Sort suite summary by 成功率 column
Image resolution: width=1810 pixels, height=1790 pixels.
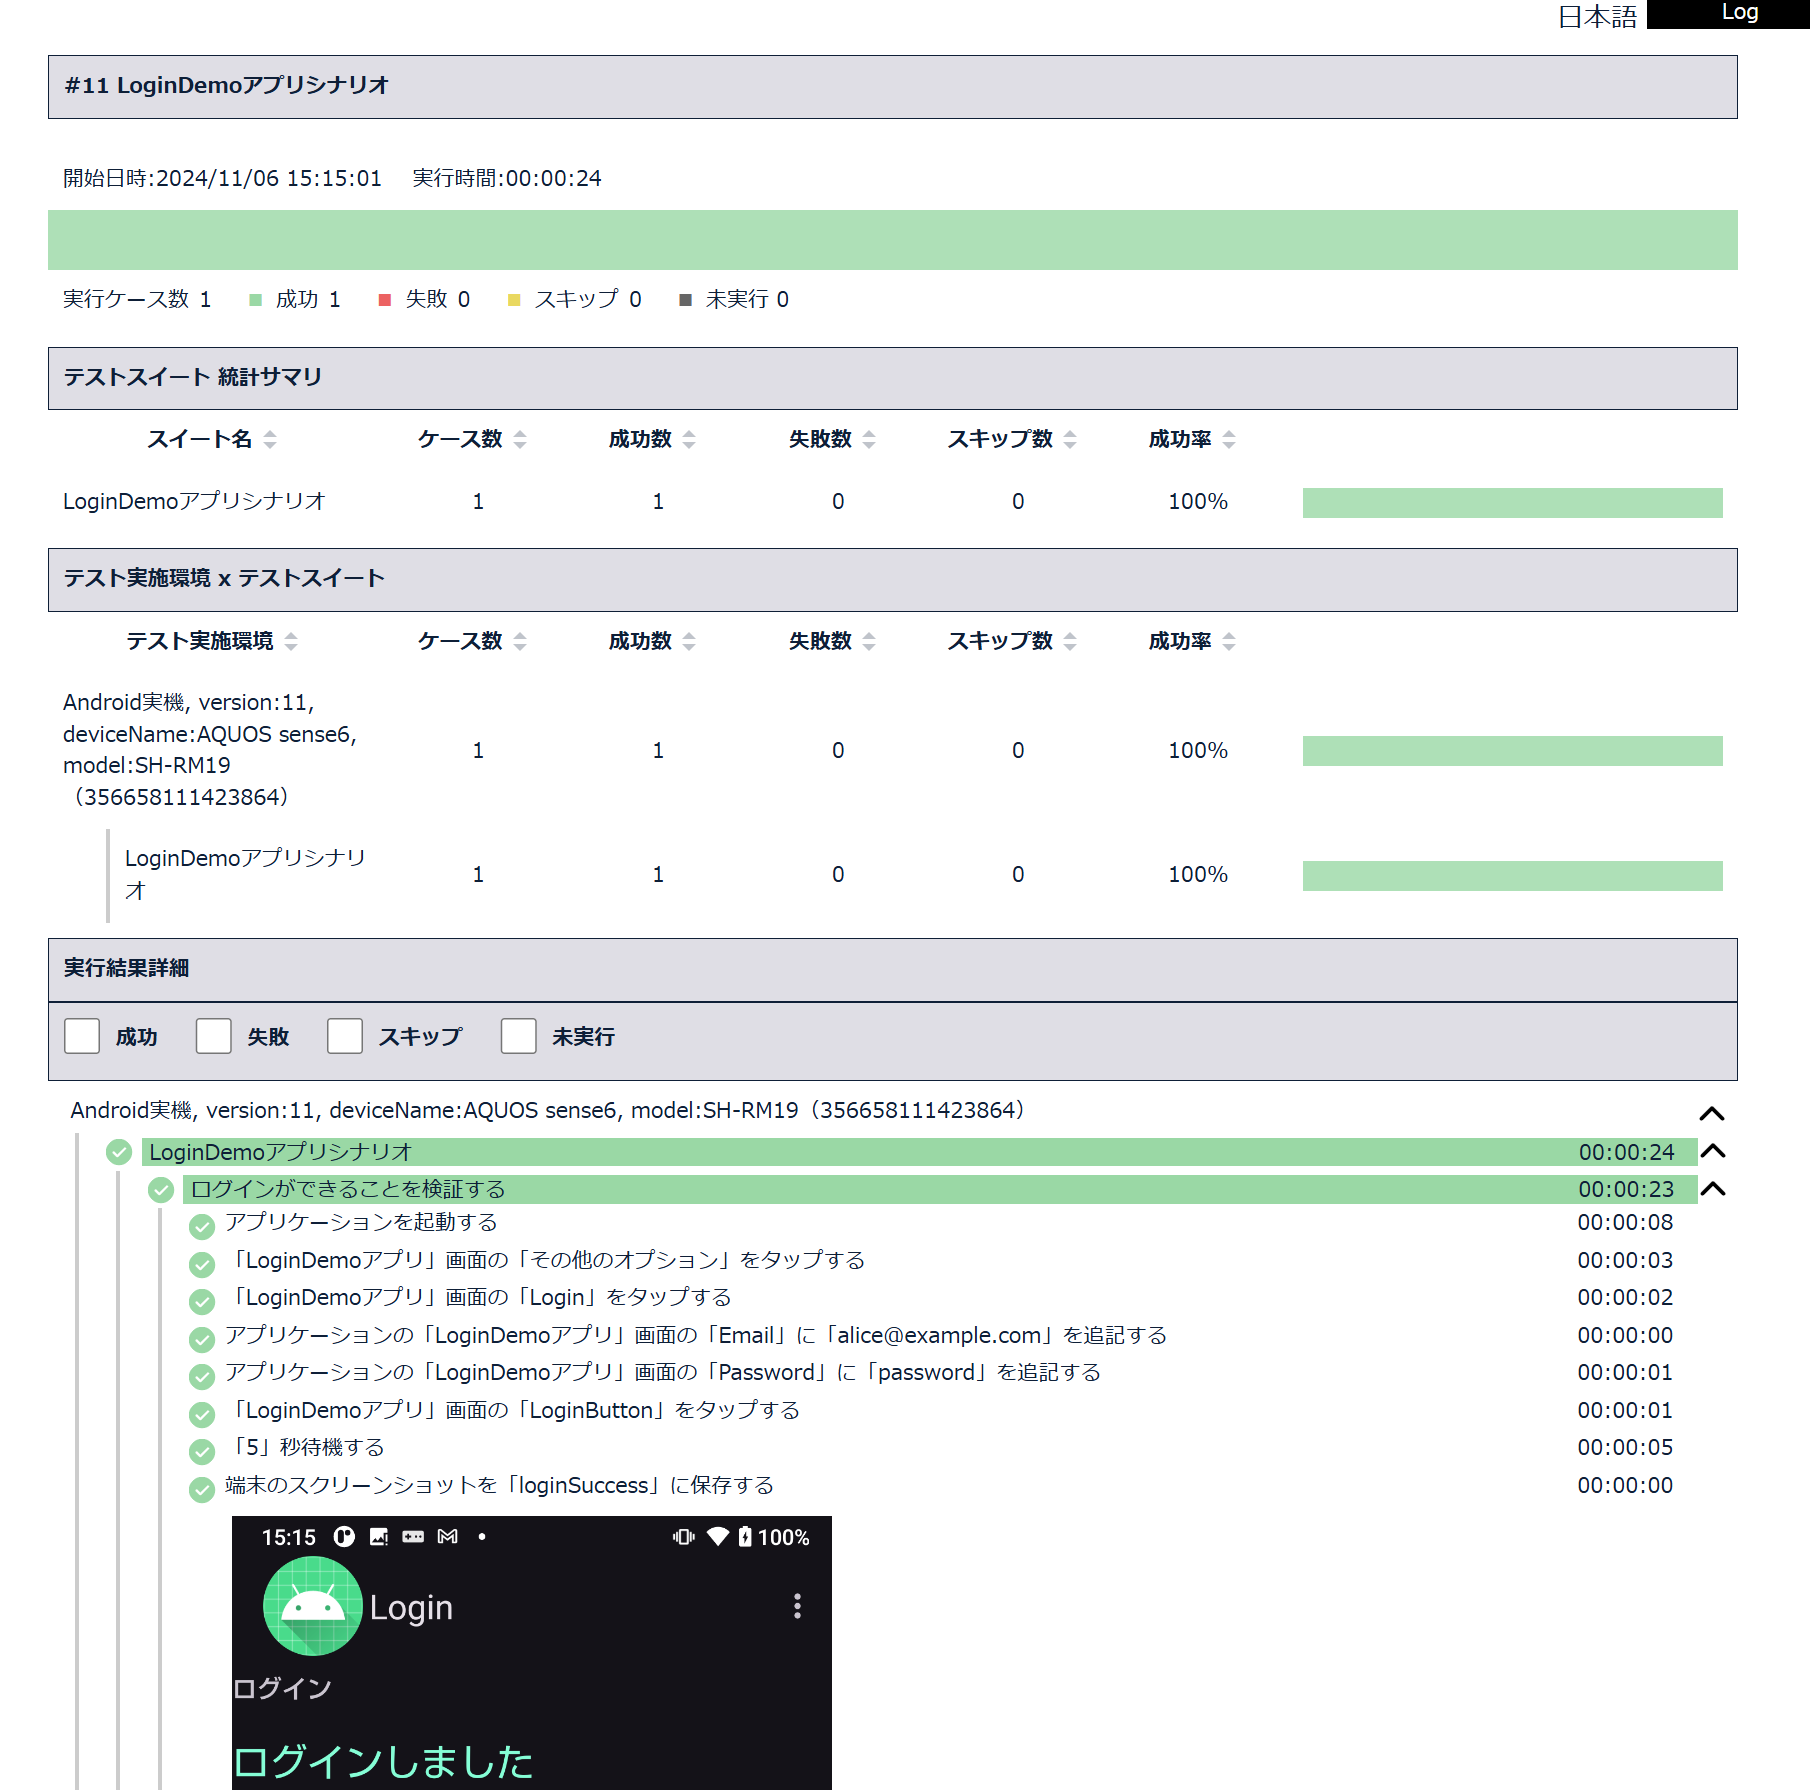1229,440
